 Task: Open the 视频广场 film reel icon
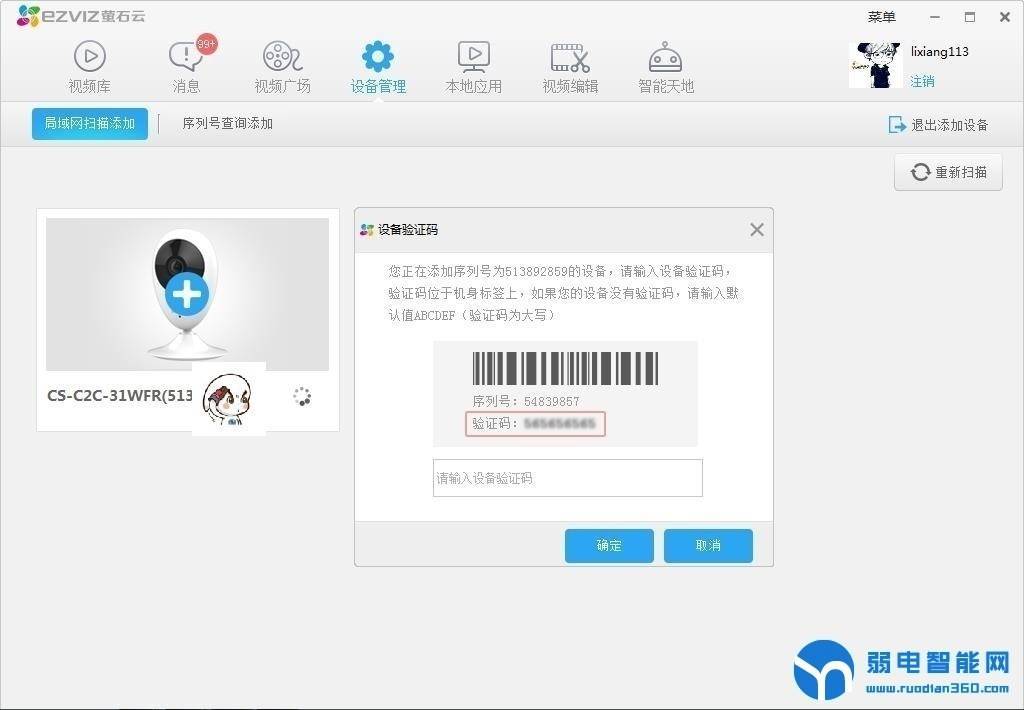282,57
